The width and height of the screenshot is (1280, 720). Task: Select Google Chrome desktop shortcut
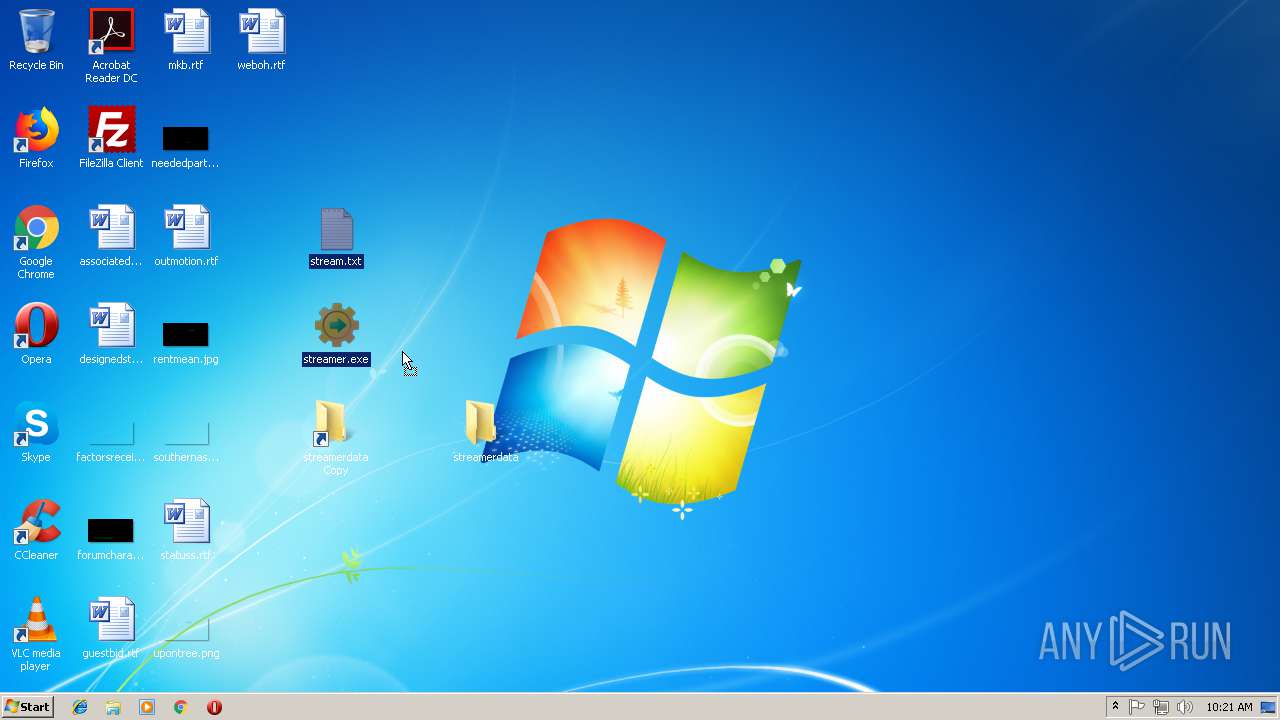pyautogui.click(x=36, y=243)
